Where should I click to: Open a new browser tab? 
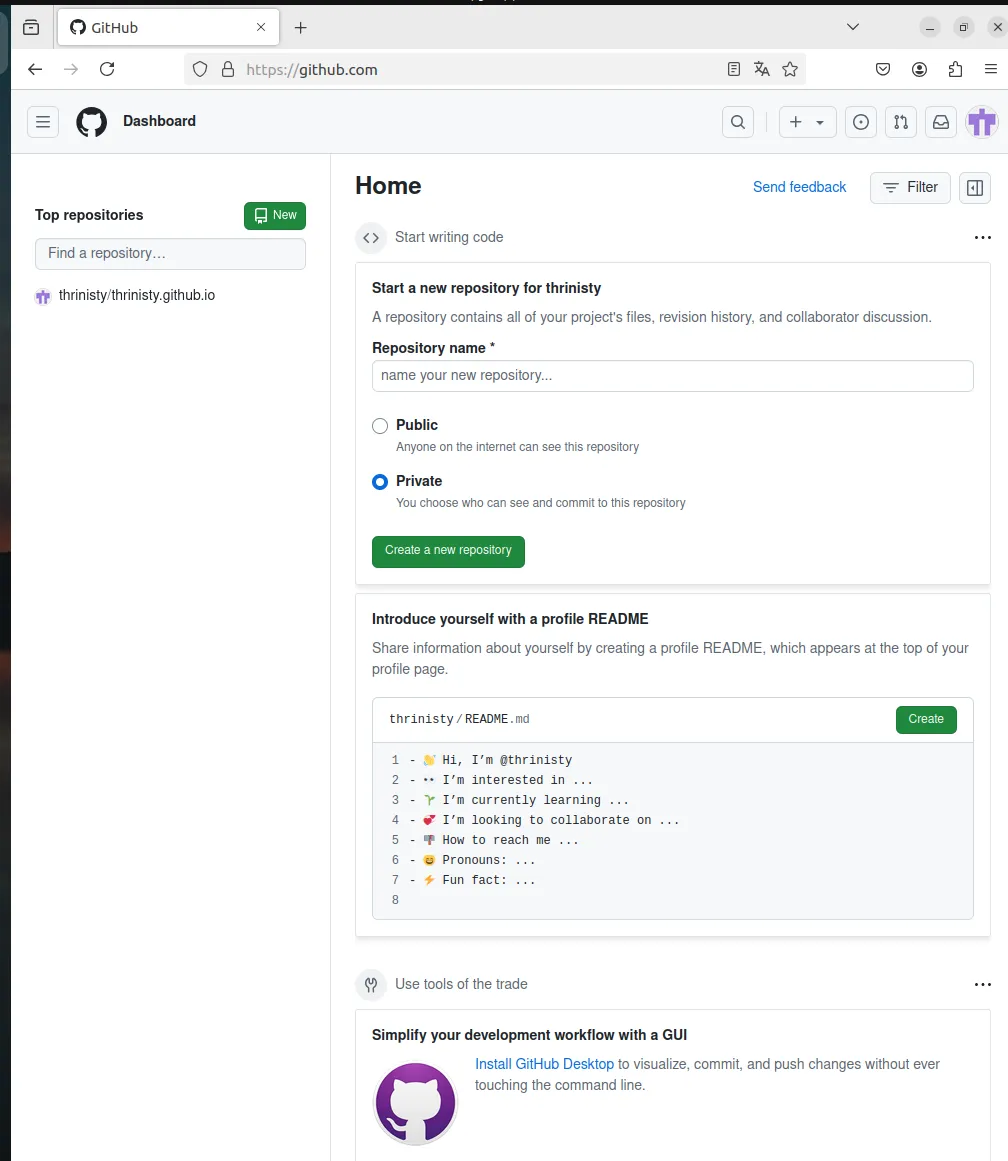pos(301,28)
